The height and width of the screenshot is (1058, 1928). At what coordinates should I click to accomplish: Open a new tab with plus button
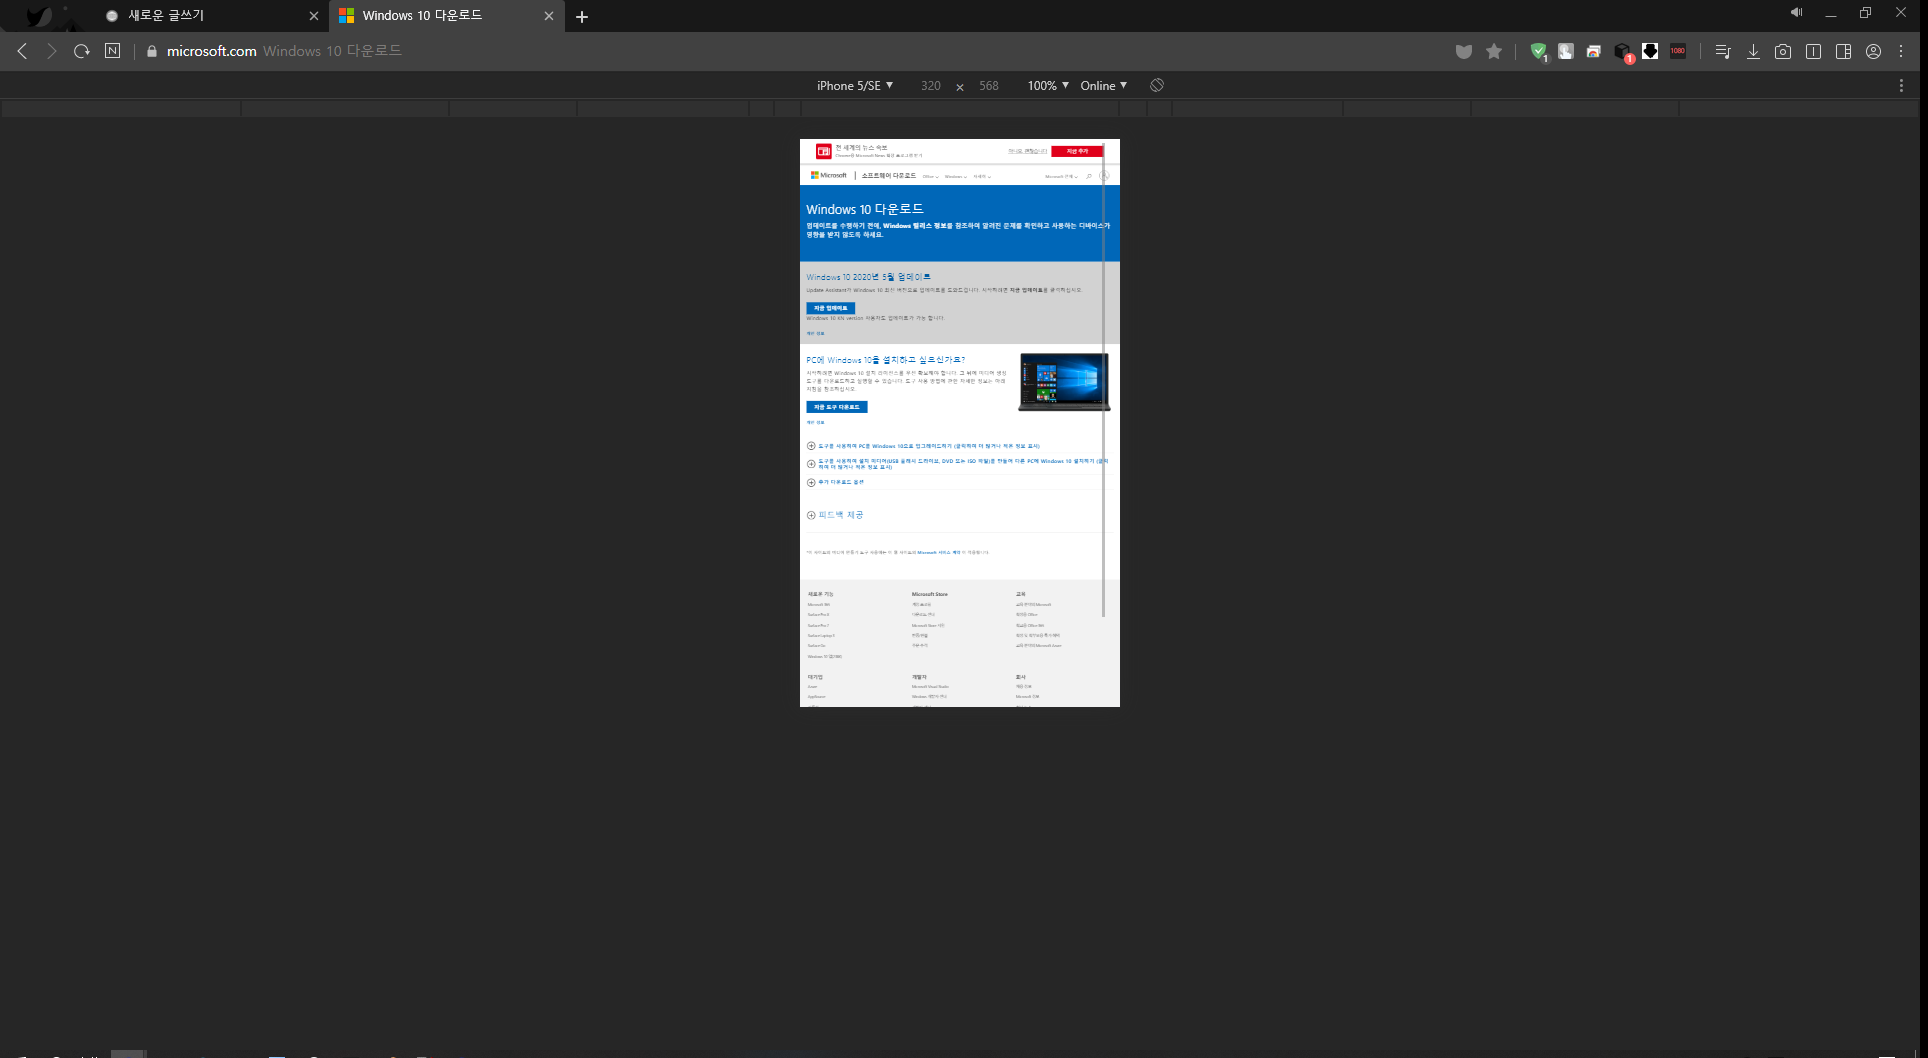[x=582, y=16]
